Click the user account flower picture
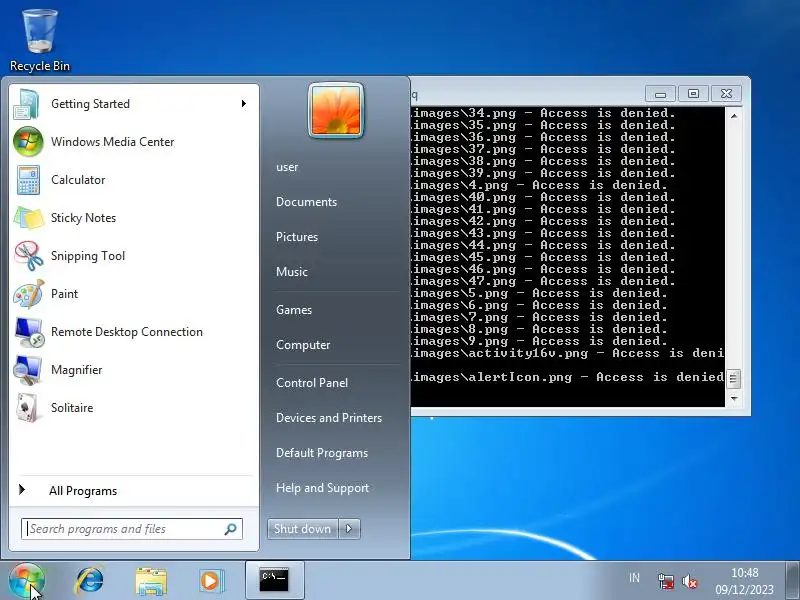 pos(336,110)
